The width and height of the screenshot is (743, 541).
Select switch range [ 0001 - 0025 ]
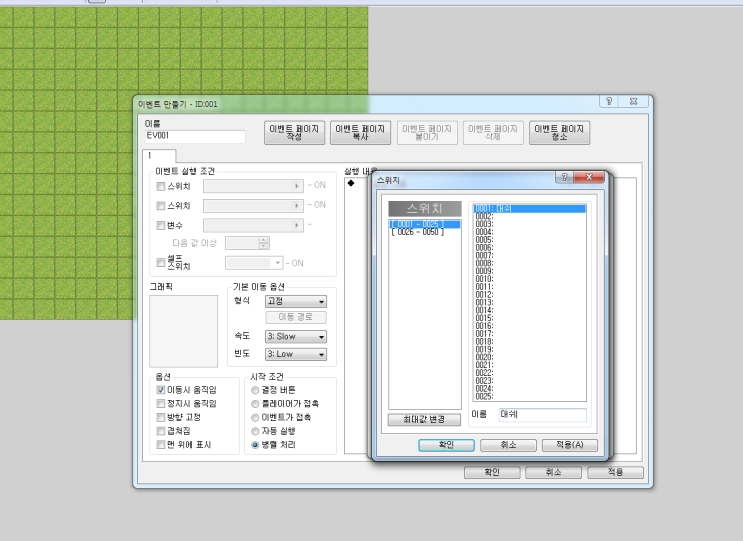(x=425, y=224)
